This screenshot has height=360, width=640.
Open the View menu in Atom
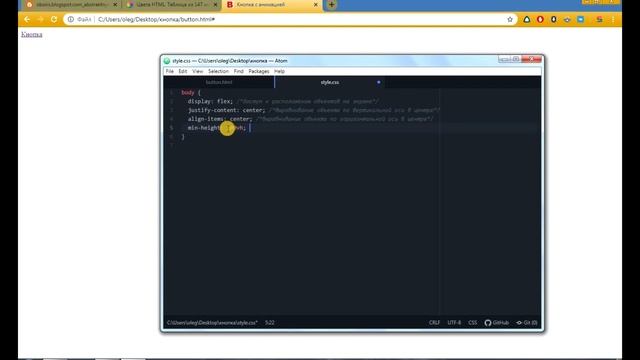click(x=198, y=71)
